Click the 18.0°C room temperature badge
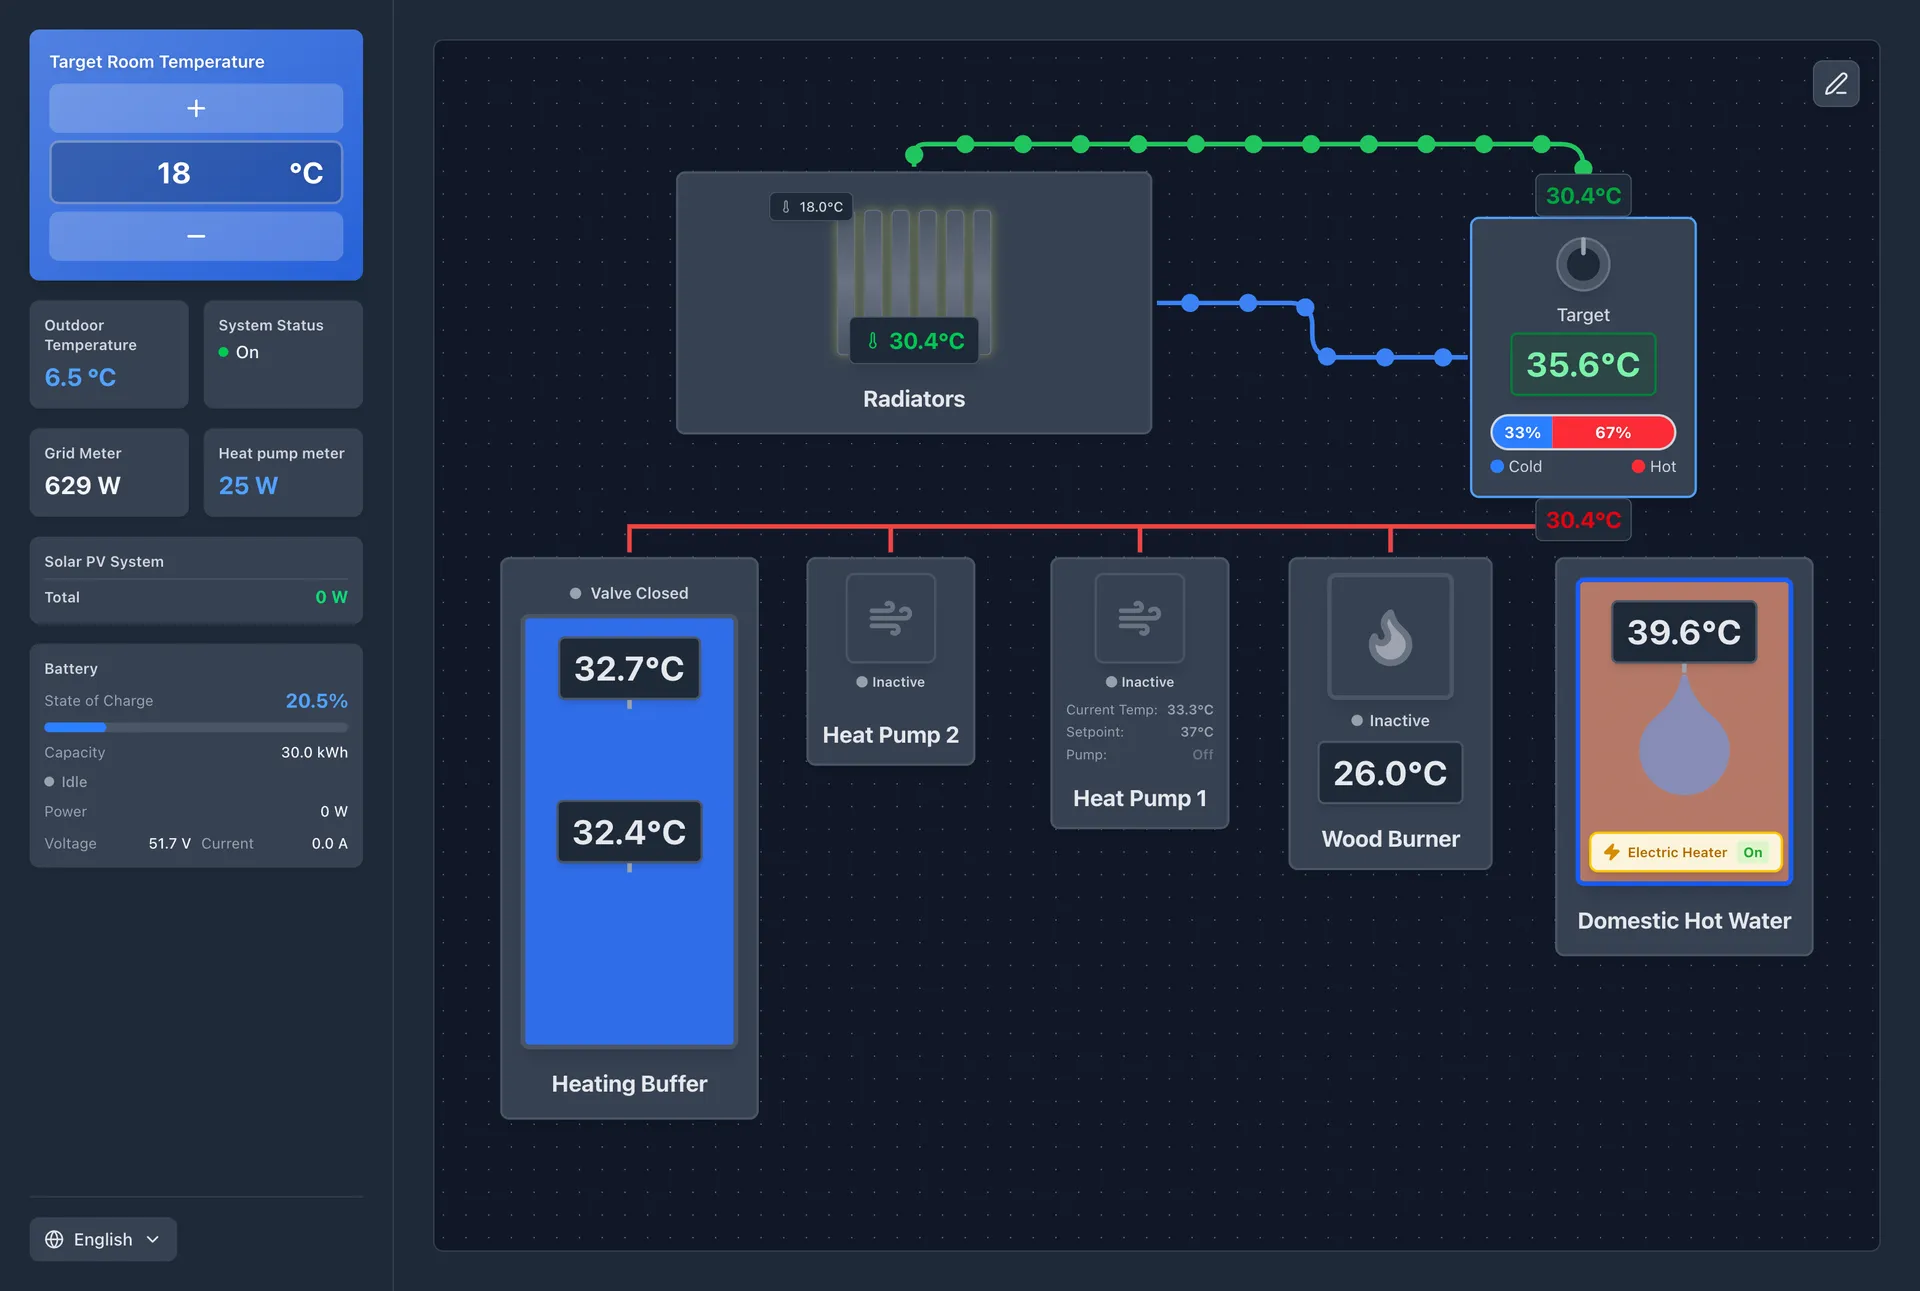This screenshot has height=1291, width=1920. (811, 207)
